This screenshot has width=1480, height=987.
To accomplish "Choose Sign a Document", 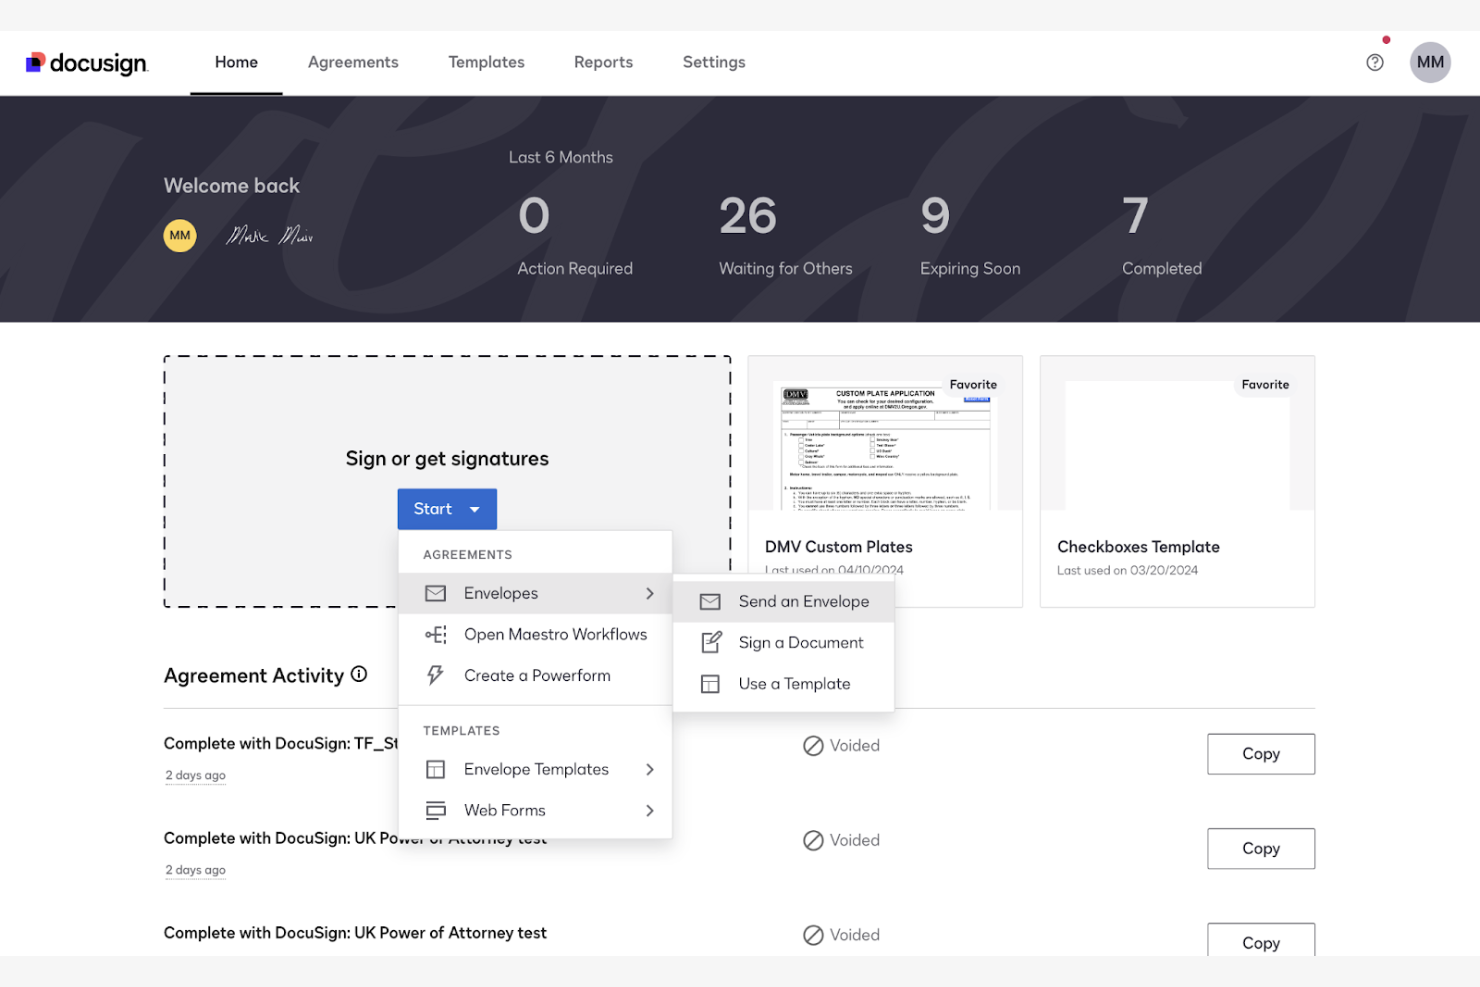I will pos(784,642).
